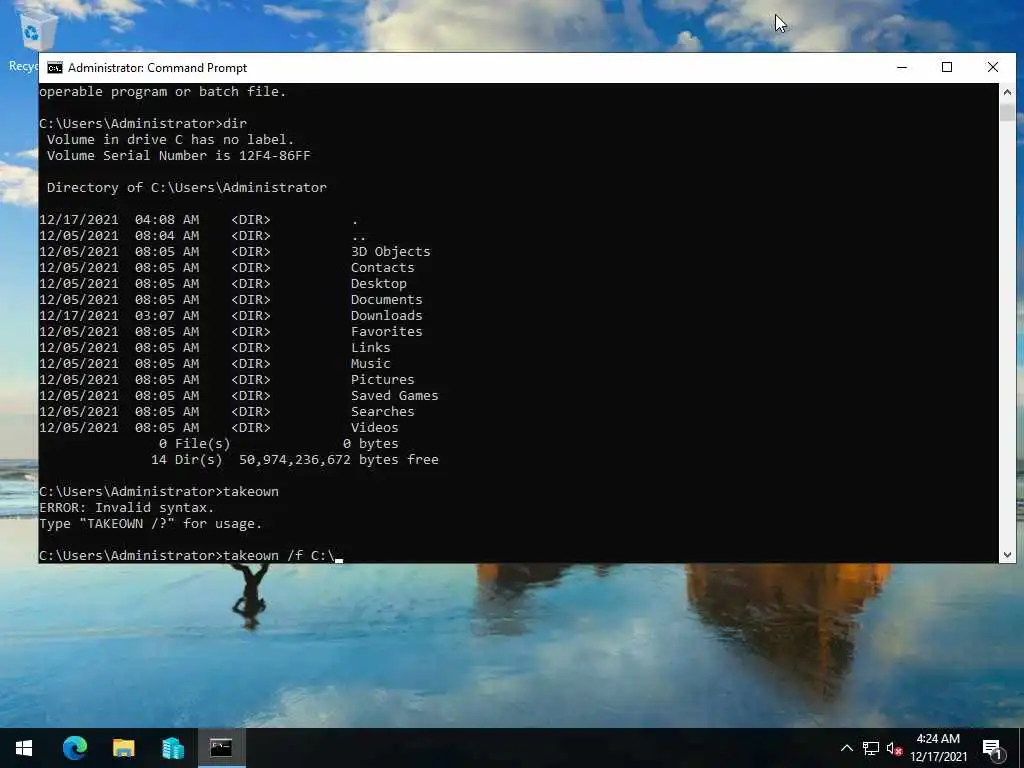
Task: Click the Volume Serial Number 12F4-86FF text
Action: click(x=179, y=155)
